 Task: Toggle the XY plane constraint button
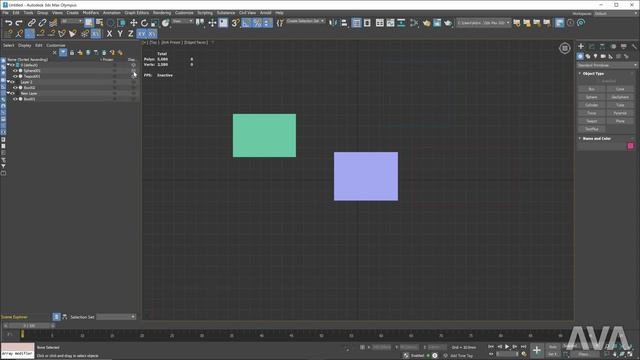[x=141, y=34]
